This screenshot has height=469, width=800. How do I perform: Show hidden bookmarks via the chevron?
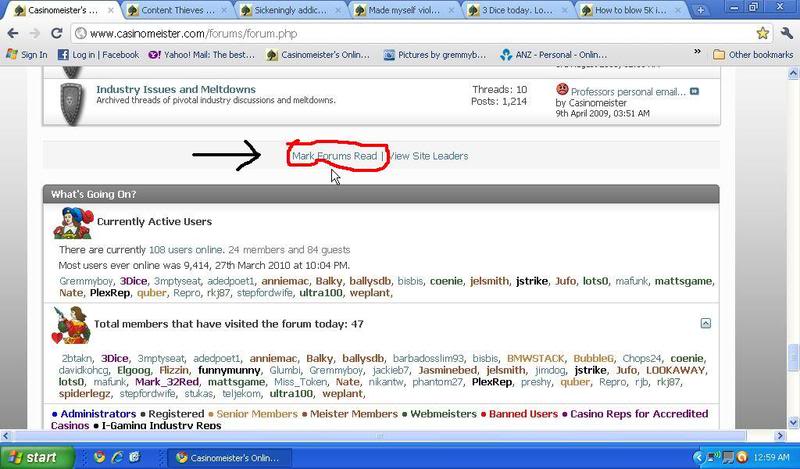[x=697, y=52]
